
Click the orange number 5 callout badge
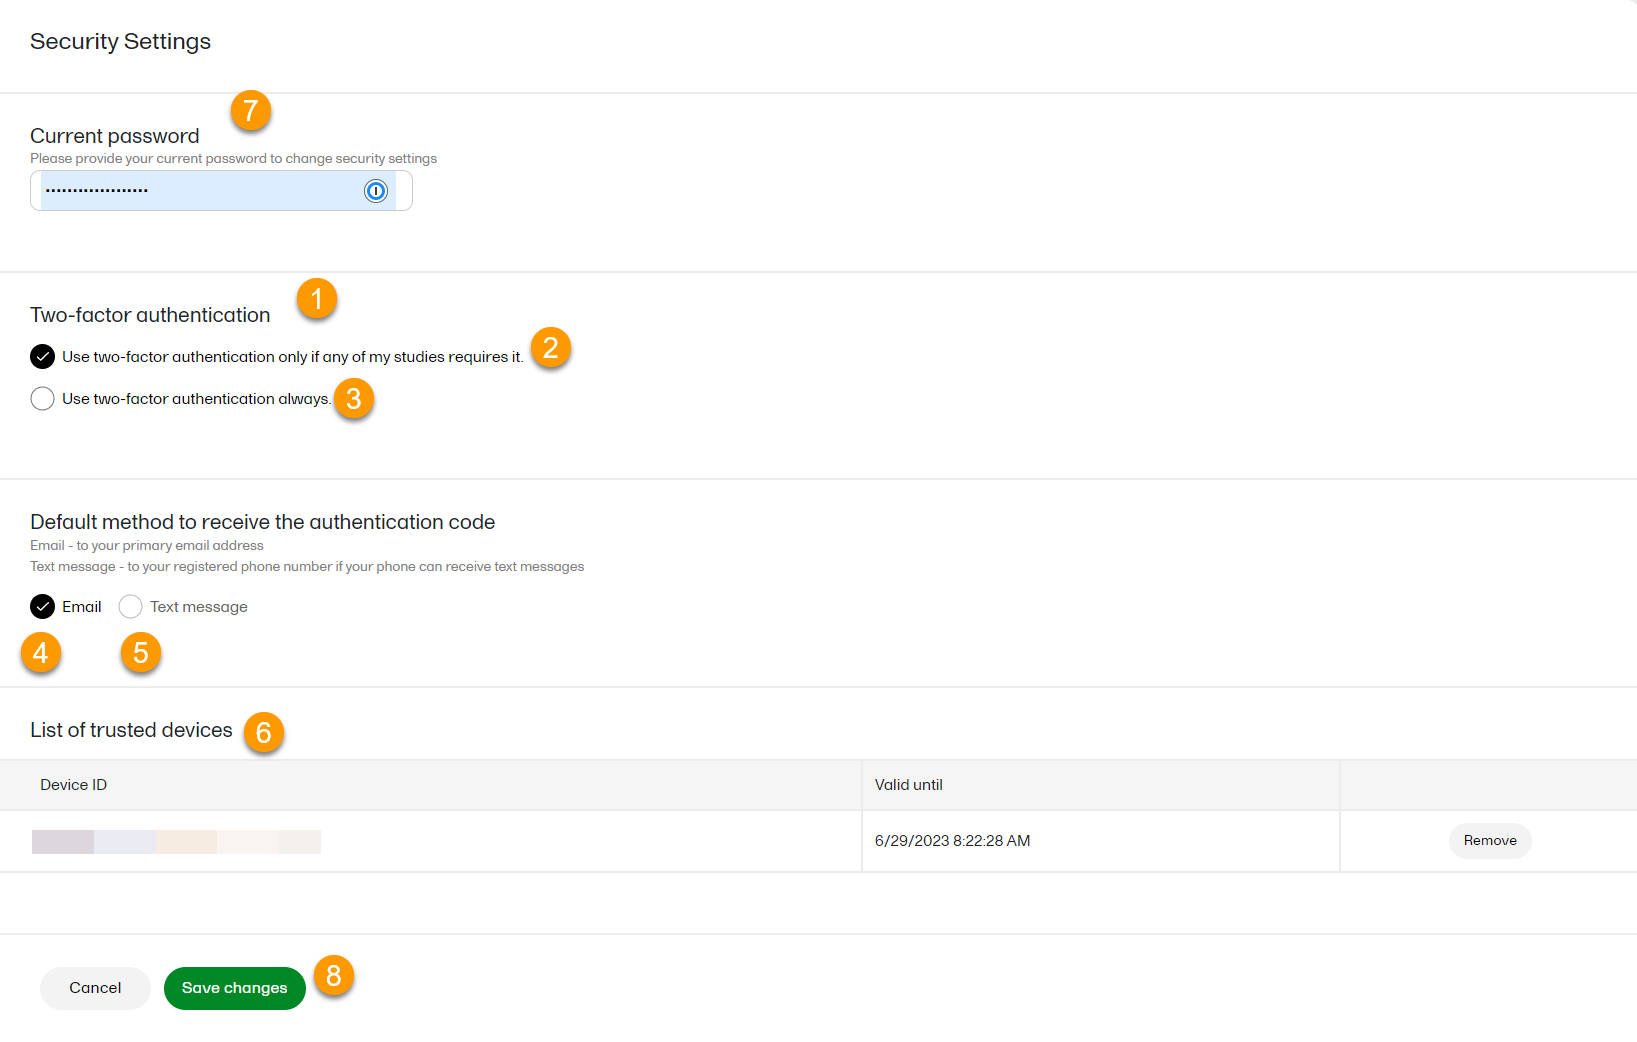click(141, 653)
